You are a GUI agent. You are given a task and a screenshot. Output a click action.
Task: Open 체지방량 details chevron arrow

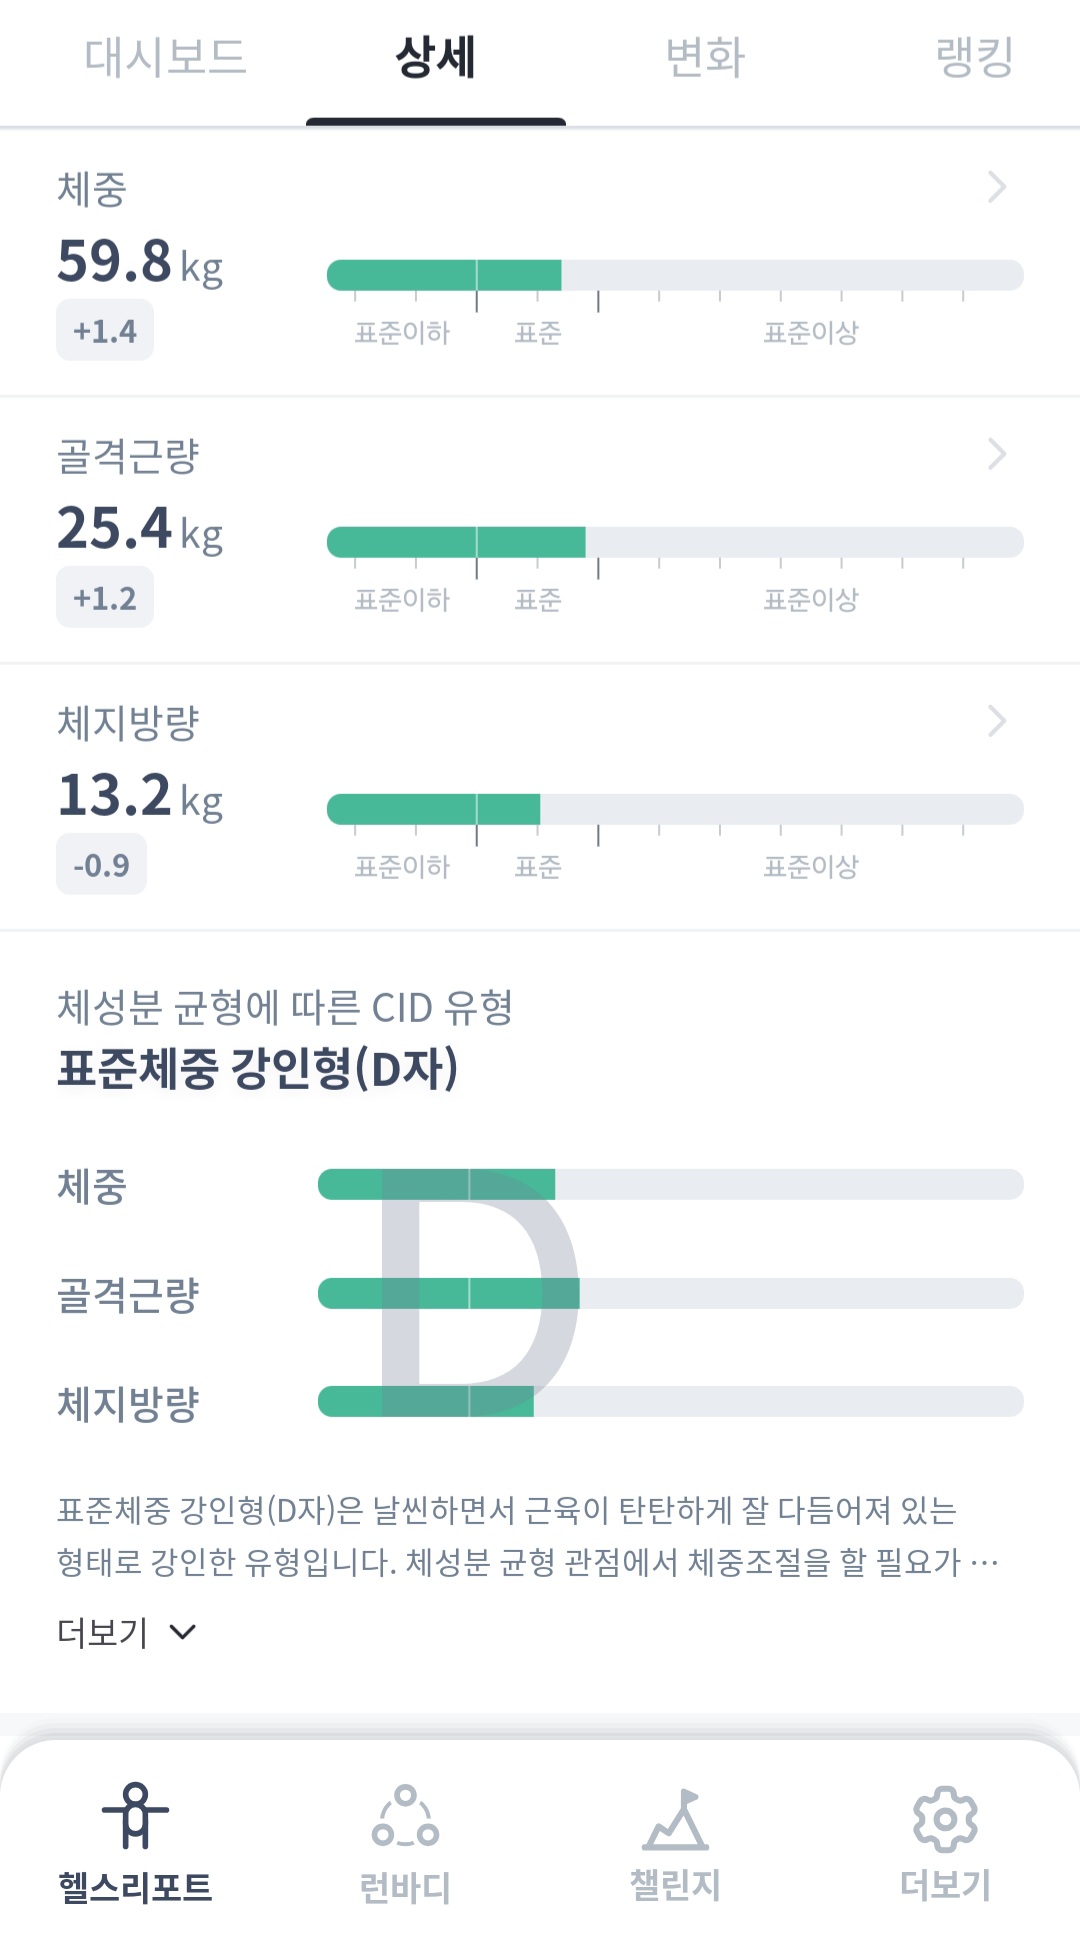[x=997, y=721]
